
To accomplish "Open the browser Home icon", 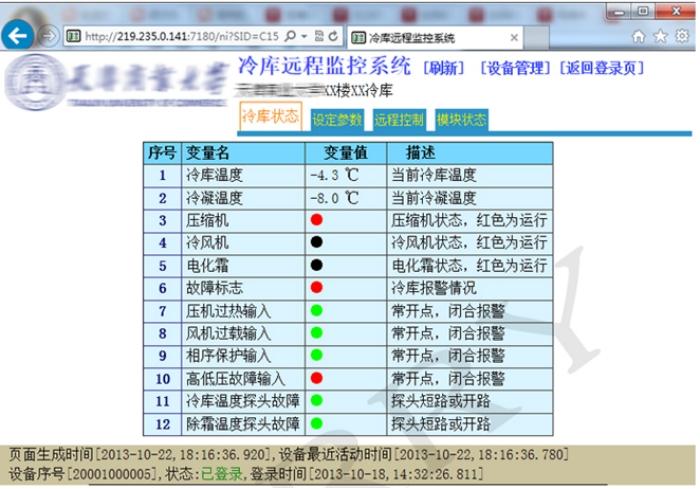I will [x=639, y=36].
